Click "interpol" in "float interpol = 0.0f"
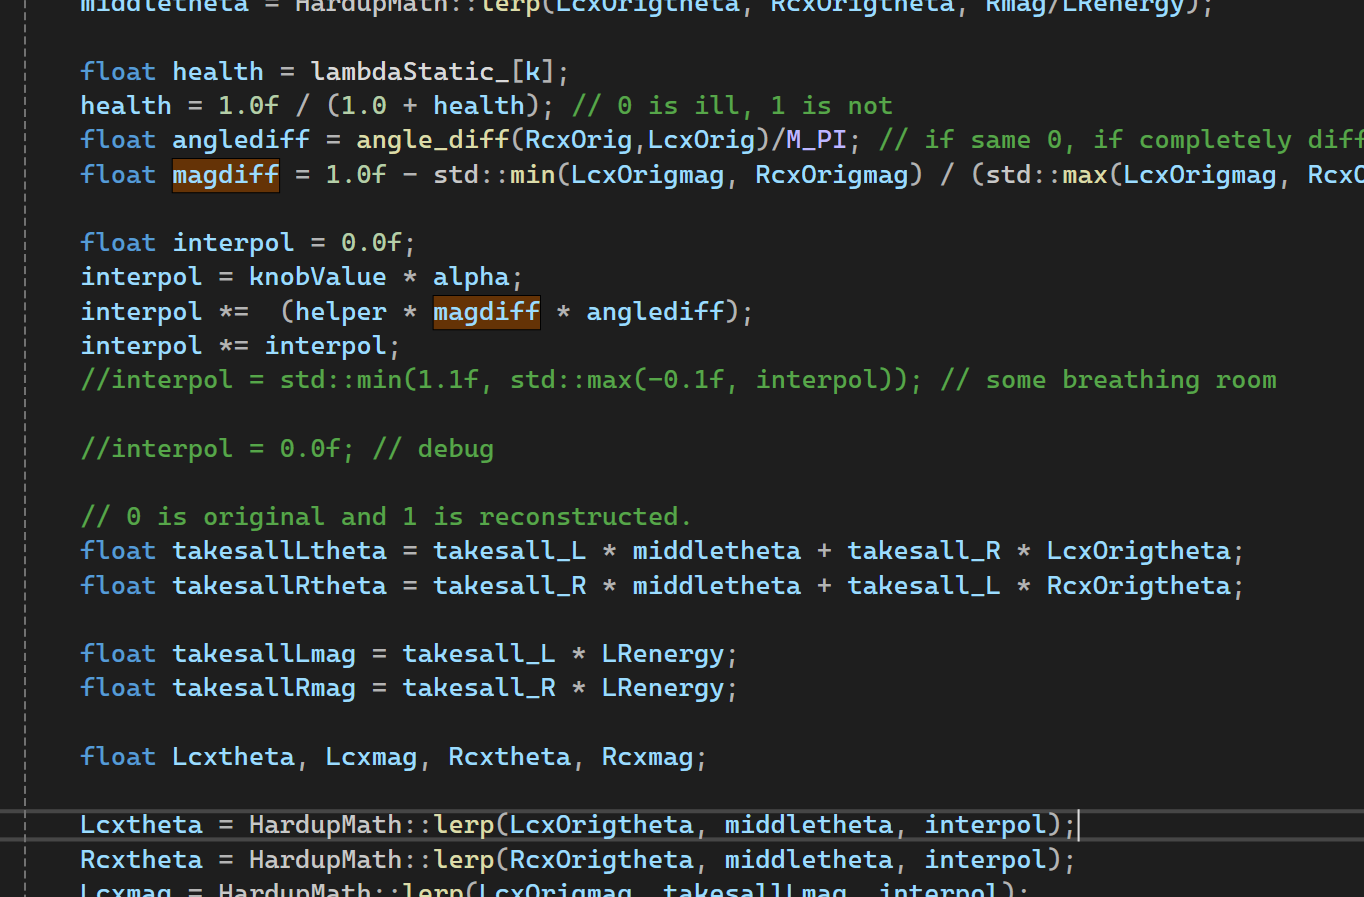 pyautogui.click(x=234, y=243)
